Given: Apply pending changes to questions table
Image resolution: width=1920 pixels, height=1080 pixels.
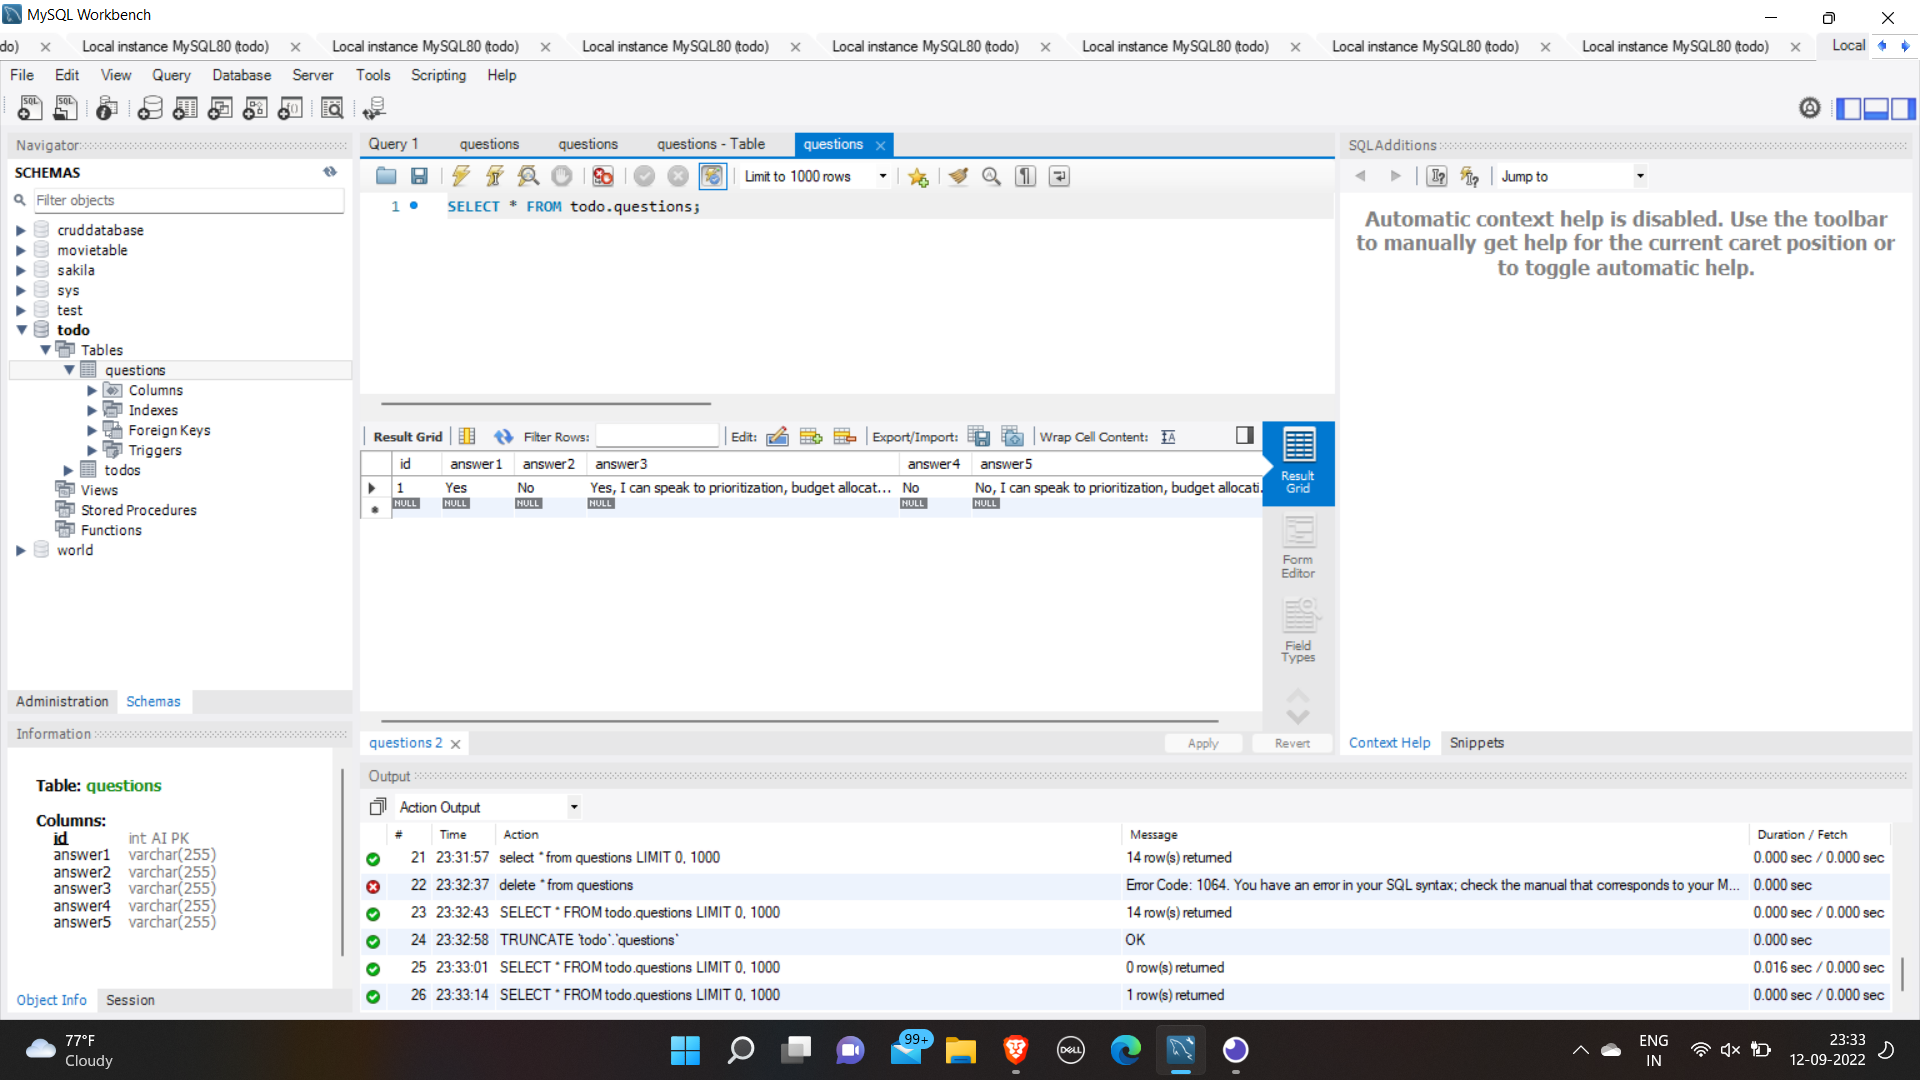Looking at the screenshot, I should (x=1203, y=743).
